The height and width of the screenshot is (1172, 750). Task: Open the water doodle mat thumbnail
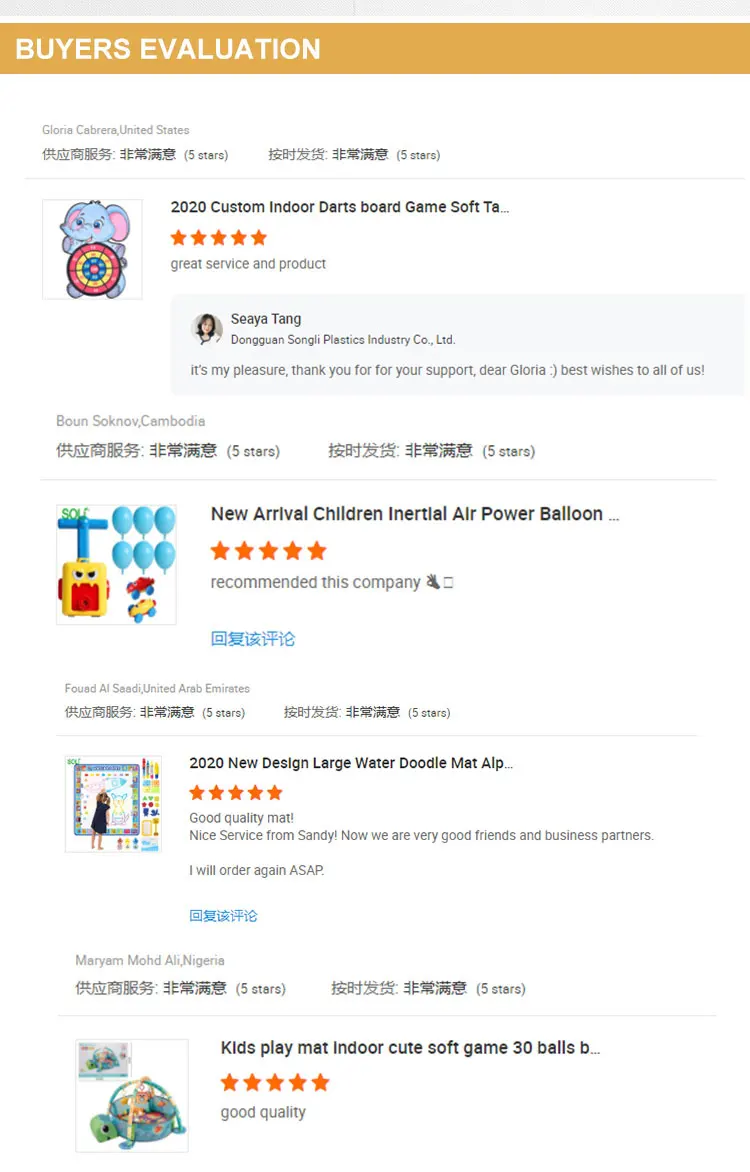(x=114, y=804)
